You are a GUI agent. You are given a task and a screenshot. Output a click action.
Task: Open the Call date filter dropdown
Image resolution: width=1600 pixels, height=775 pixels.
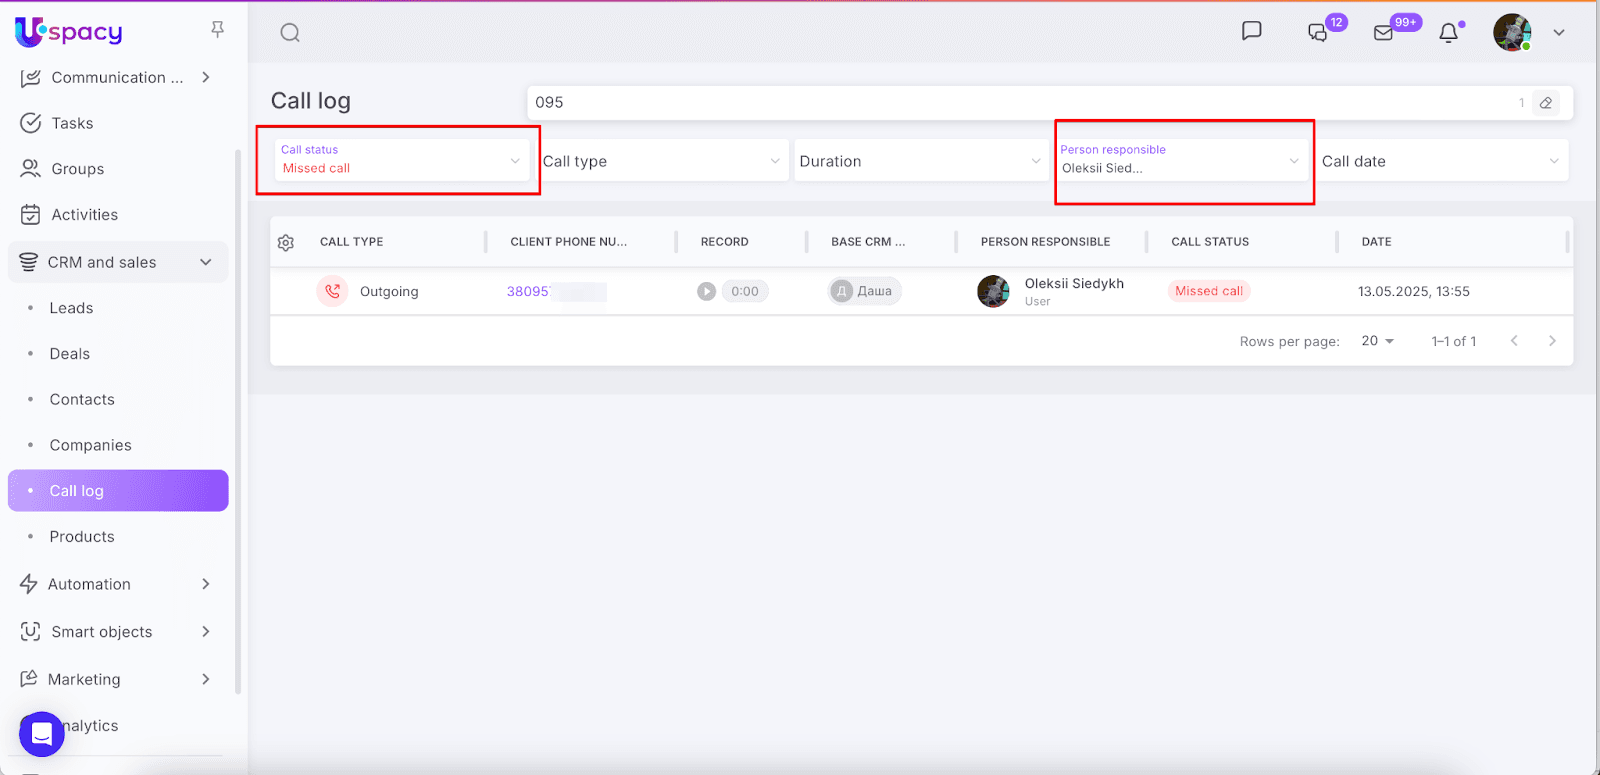pyautogui.click(x=1440, y=161)
